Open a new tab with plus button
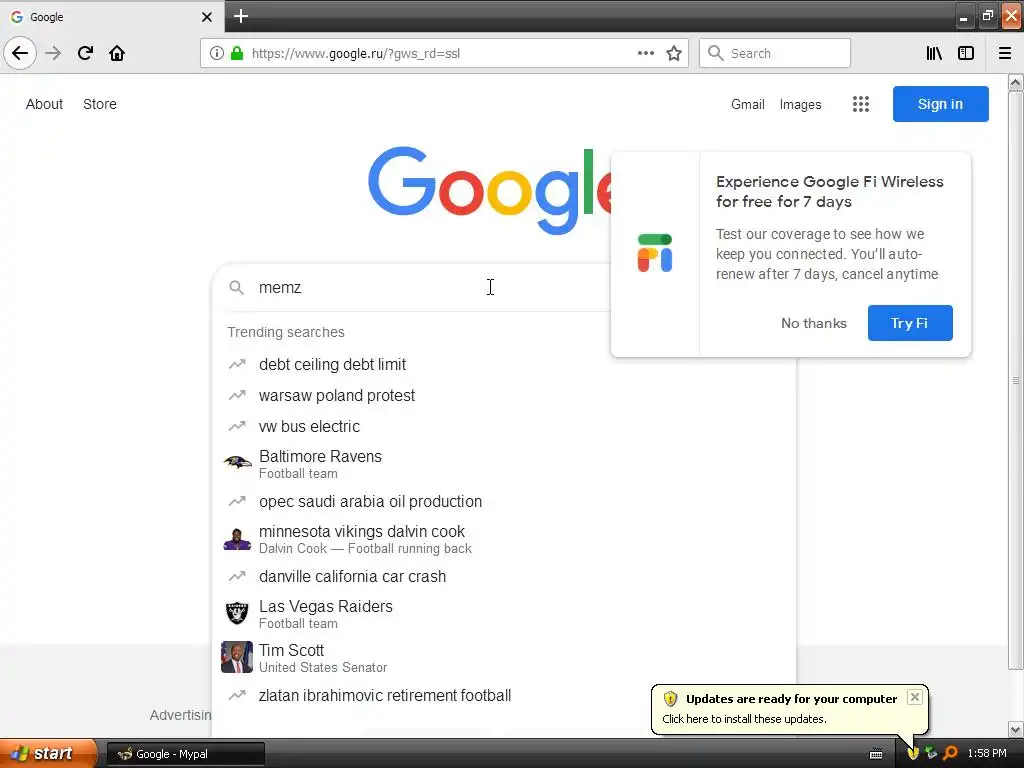Screen dimensions: 1024x768 point(240,16)
